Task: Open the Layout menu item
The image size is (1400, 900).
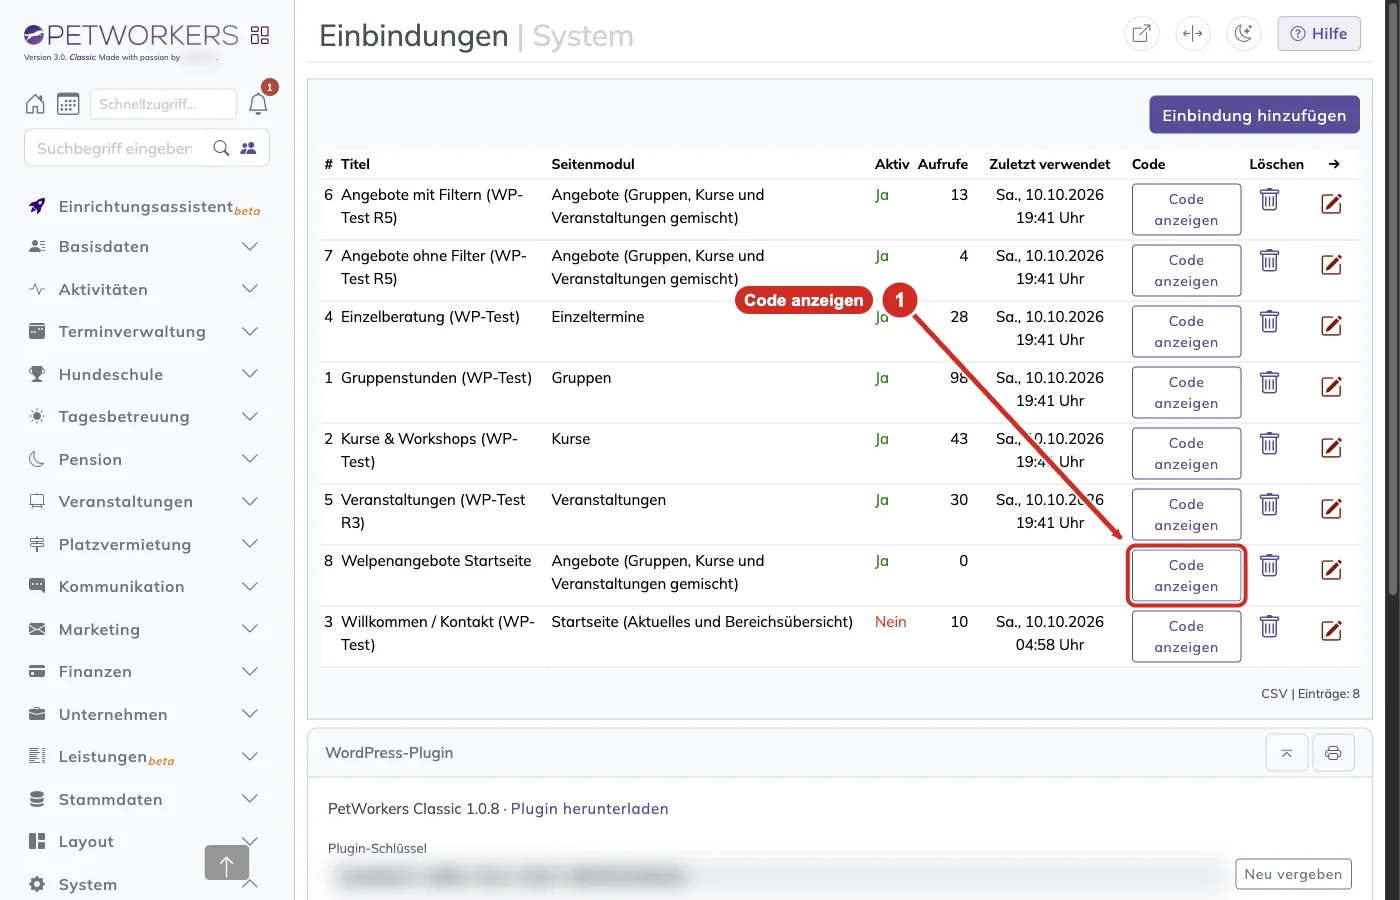Action: (x=144, y=842)
